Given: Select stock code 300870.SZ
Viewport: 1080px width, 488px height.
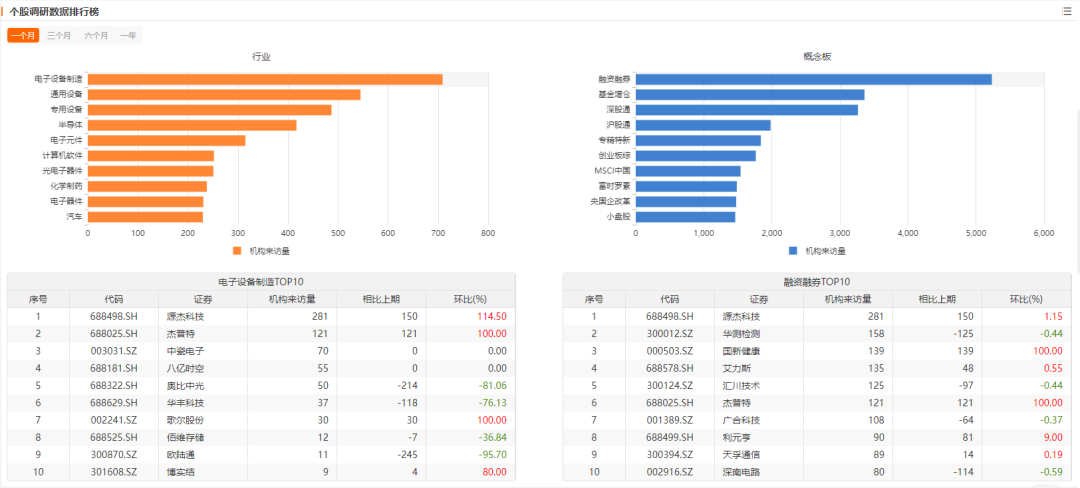Looking at the screenshot, I should (x=114, y=454).
